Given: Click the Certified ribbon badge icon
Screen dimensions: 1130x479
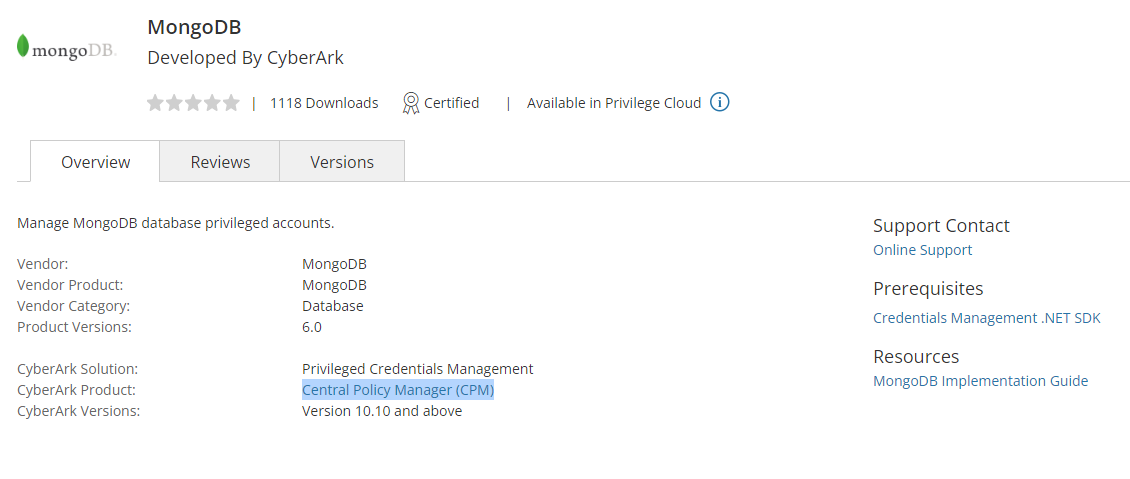Looking at the screenshot, I should pos(410,103).
